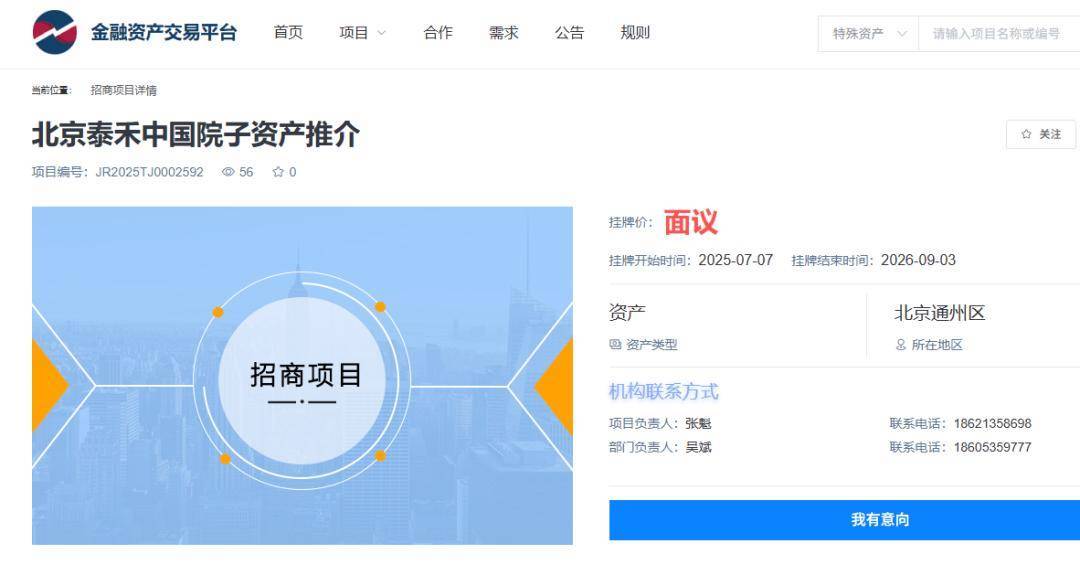Focus the project name search field

point(999,33)
